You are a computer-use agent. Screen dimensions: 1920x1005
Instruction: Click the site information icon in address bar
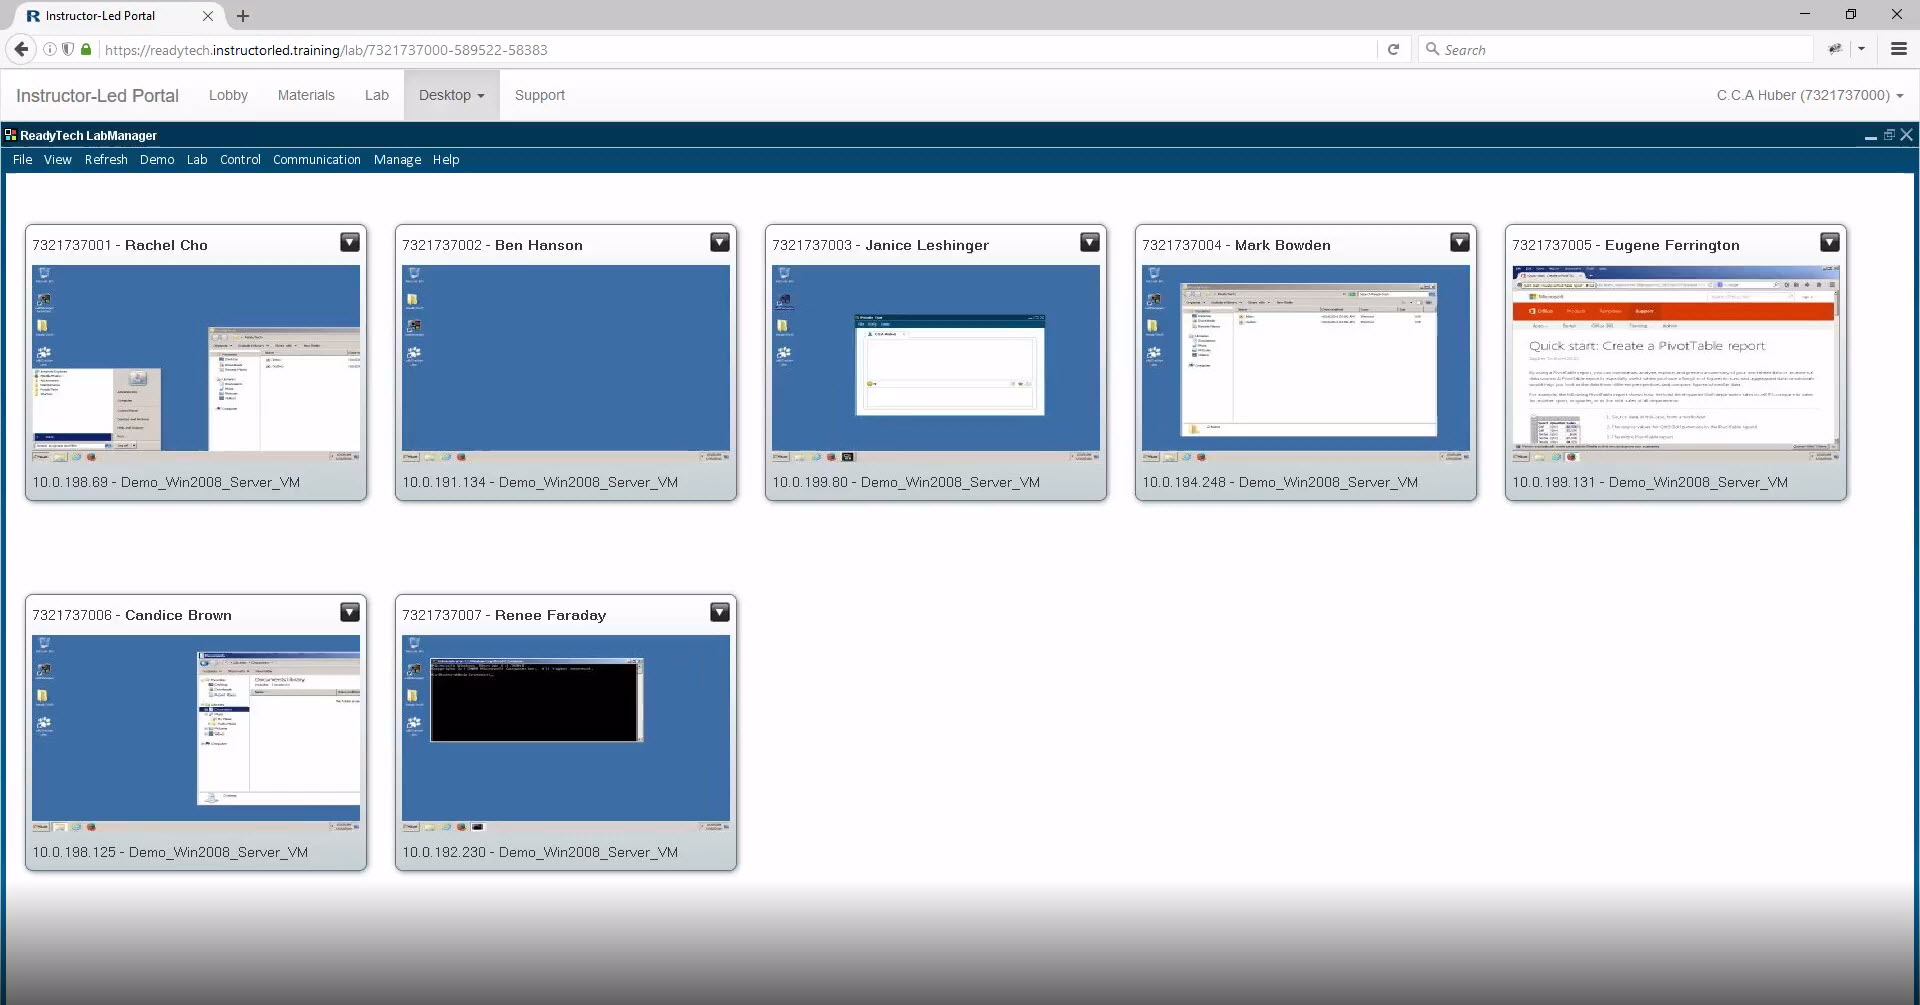pyautogui.click(x=50, y=49)
